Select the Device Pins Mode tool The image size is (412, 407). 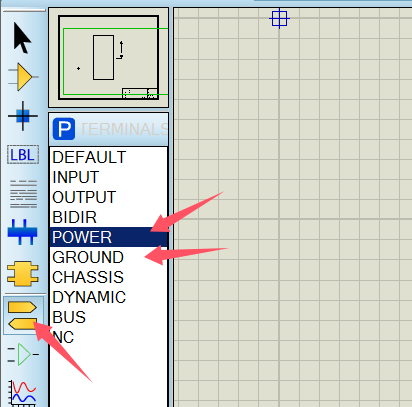point(23,354)
